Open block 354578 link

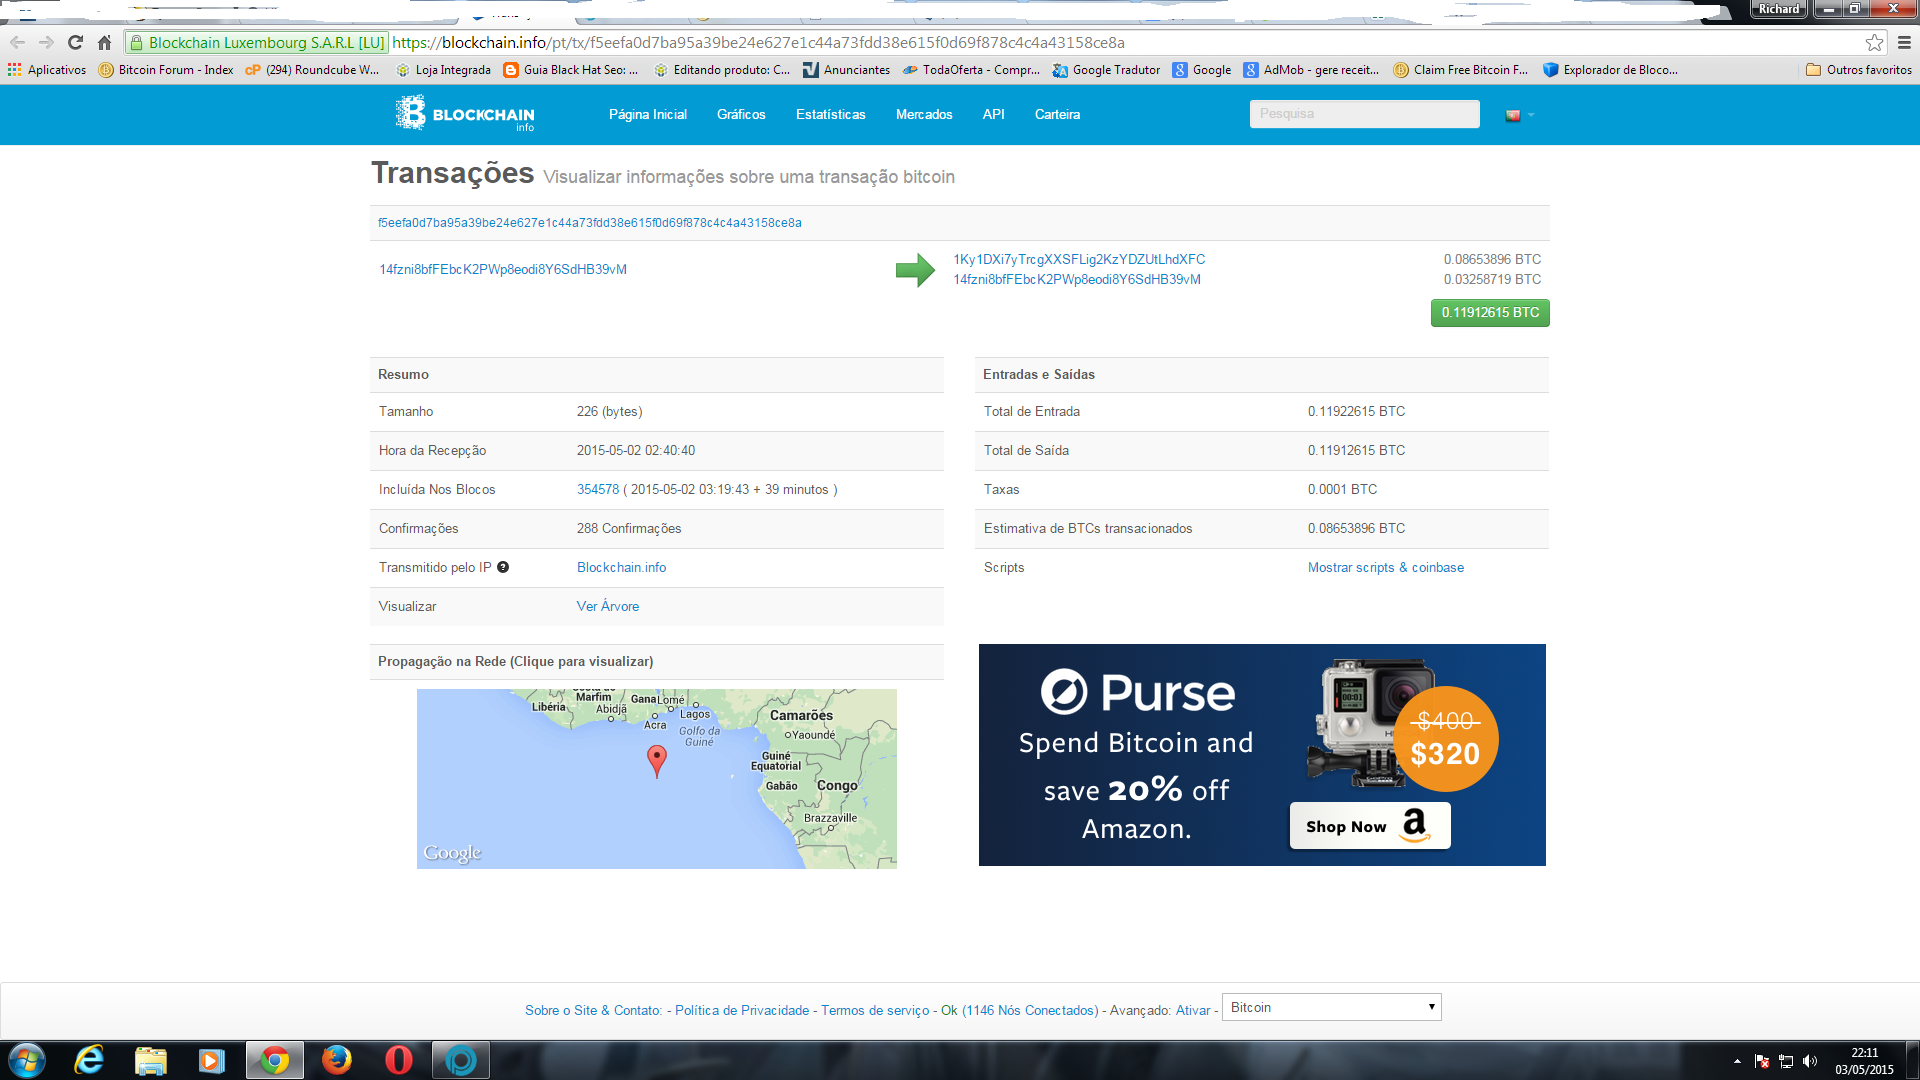(598, 489)
